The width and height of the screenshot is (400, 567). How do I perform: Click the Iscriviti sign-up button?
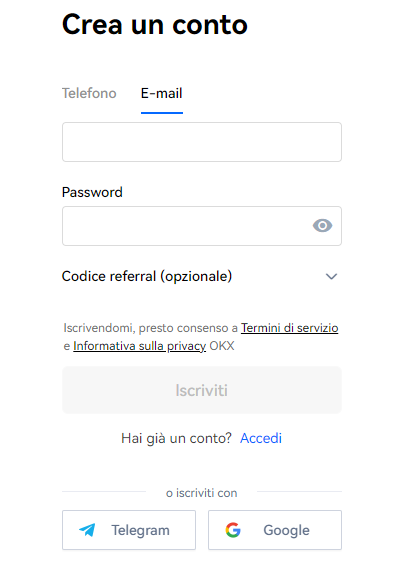[202, 390]
